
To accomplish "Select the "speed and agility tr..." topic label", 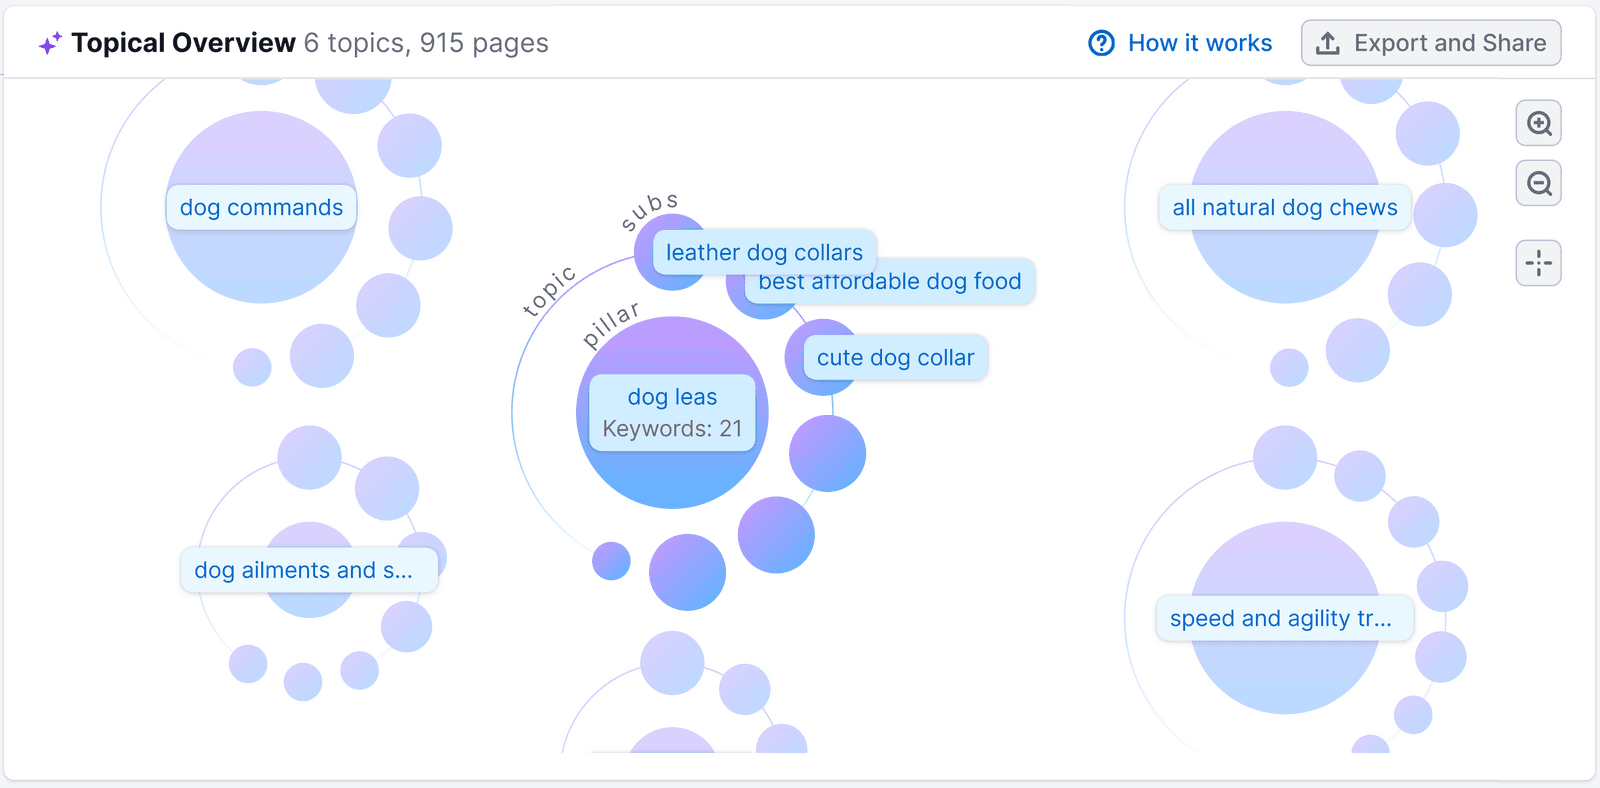I will tap(1284, 618).
